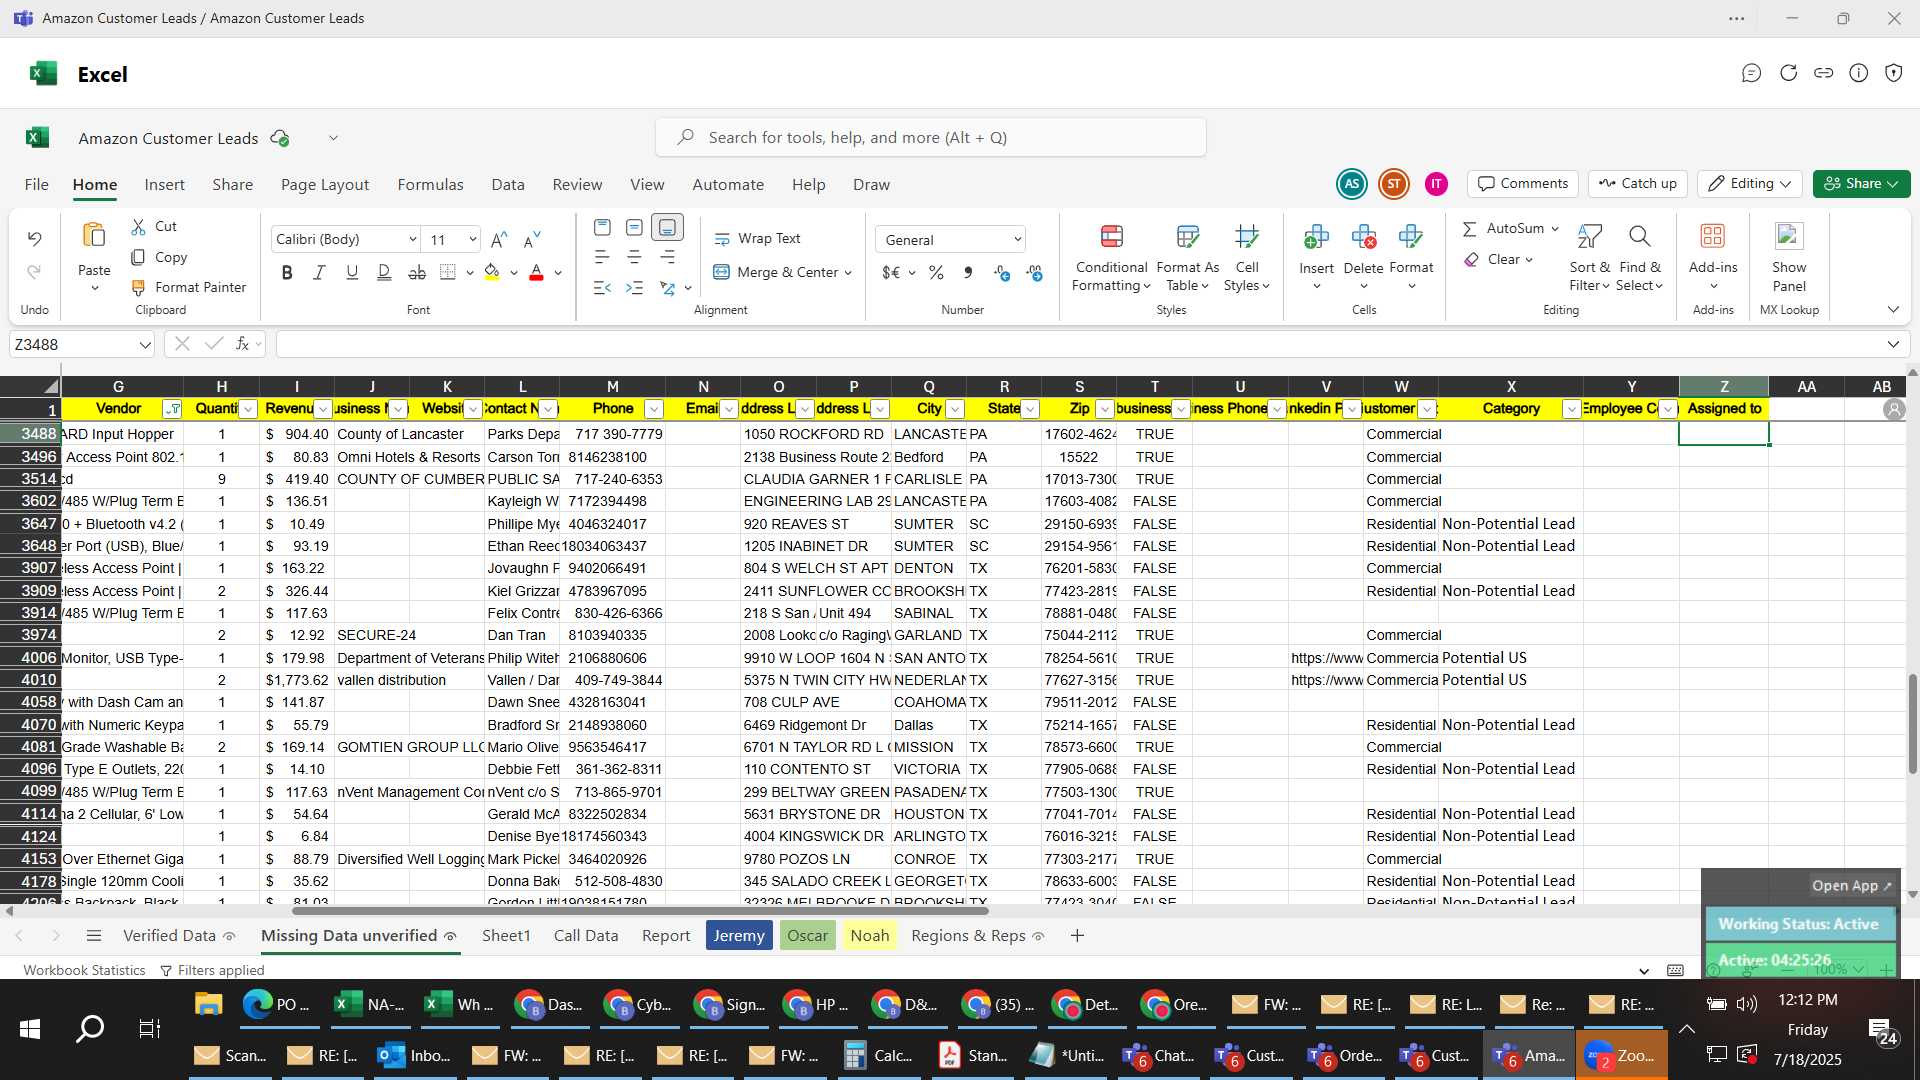Open the Category column filter dropdown
The image size is (1920, 1080).
click(x=1571, y=409)
